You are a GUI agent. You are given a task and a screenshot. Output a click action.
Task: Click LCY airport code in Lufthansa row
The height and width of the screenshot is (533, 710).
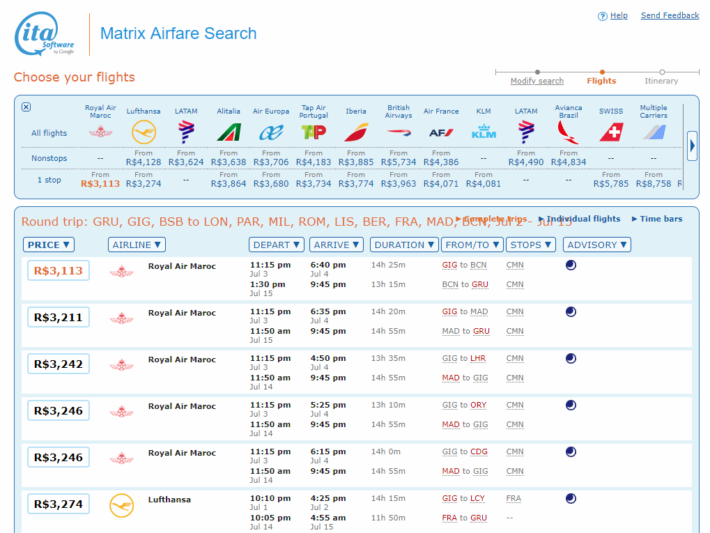[477, 498]
